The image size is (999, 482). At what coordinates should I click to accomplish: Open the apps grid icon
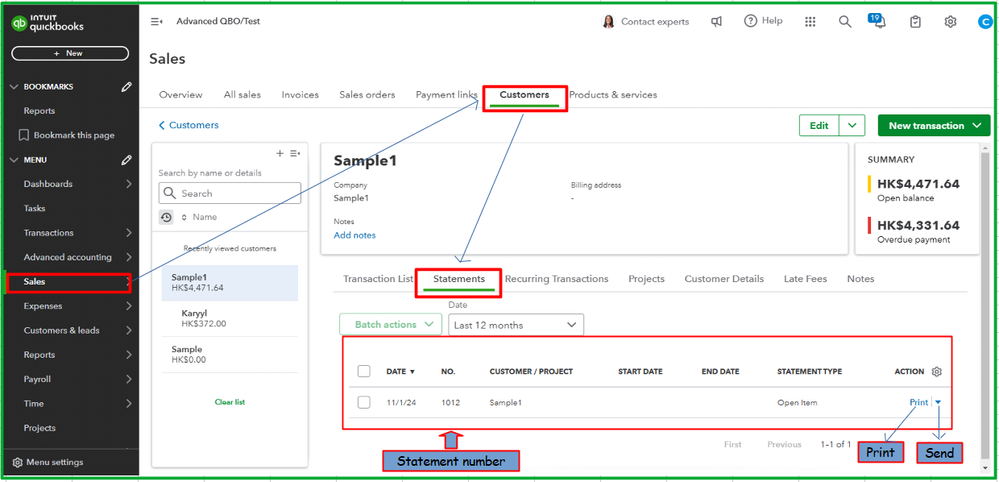coord(810,22)
